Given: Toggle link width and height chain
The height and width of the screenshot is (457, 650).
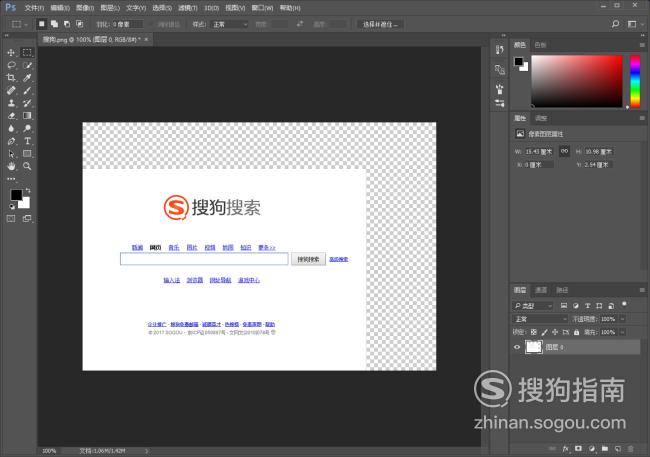Looking at the screenshot, I should click(564, 151).
